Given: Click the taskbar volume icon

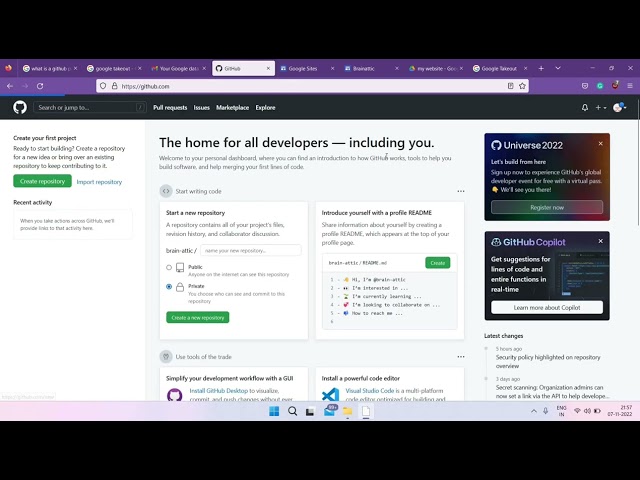Looking at the screenshot, I should click(x=587, y=411).
